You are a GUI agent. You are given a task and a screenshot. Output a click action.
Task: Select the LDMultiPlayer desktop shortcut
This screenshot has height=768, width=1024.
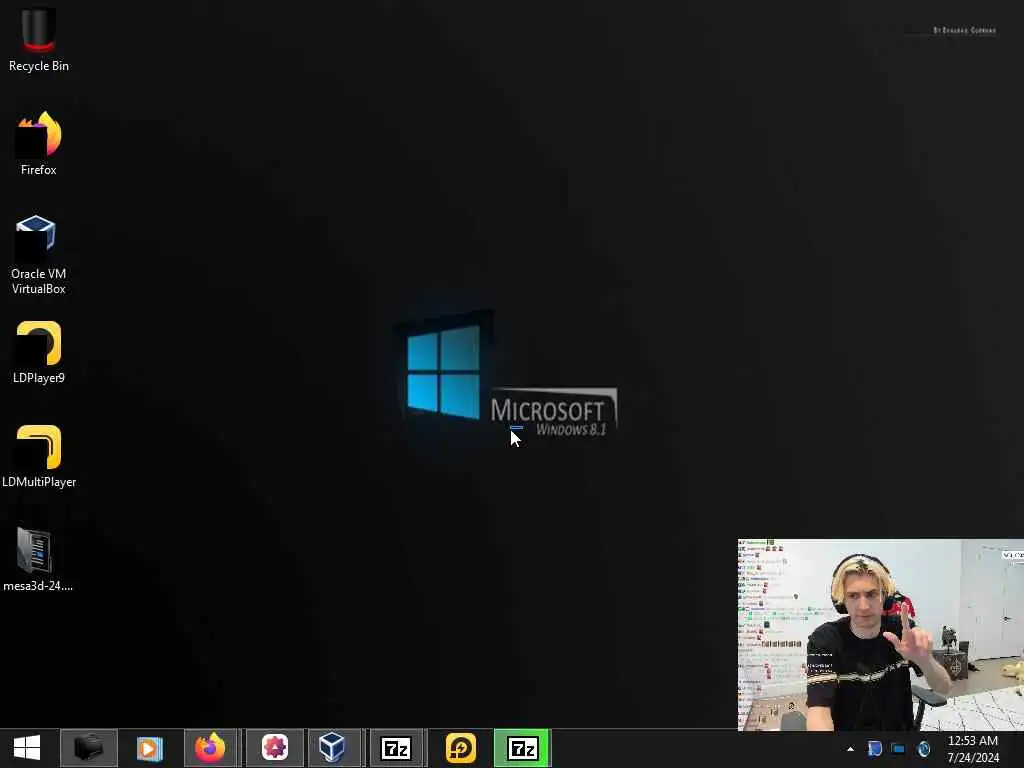[x=39, y=456]
